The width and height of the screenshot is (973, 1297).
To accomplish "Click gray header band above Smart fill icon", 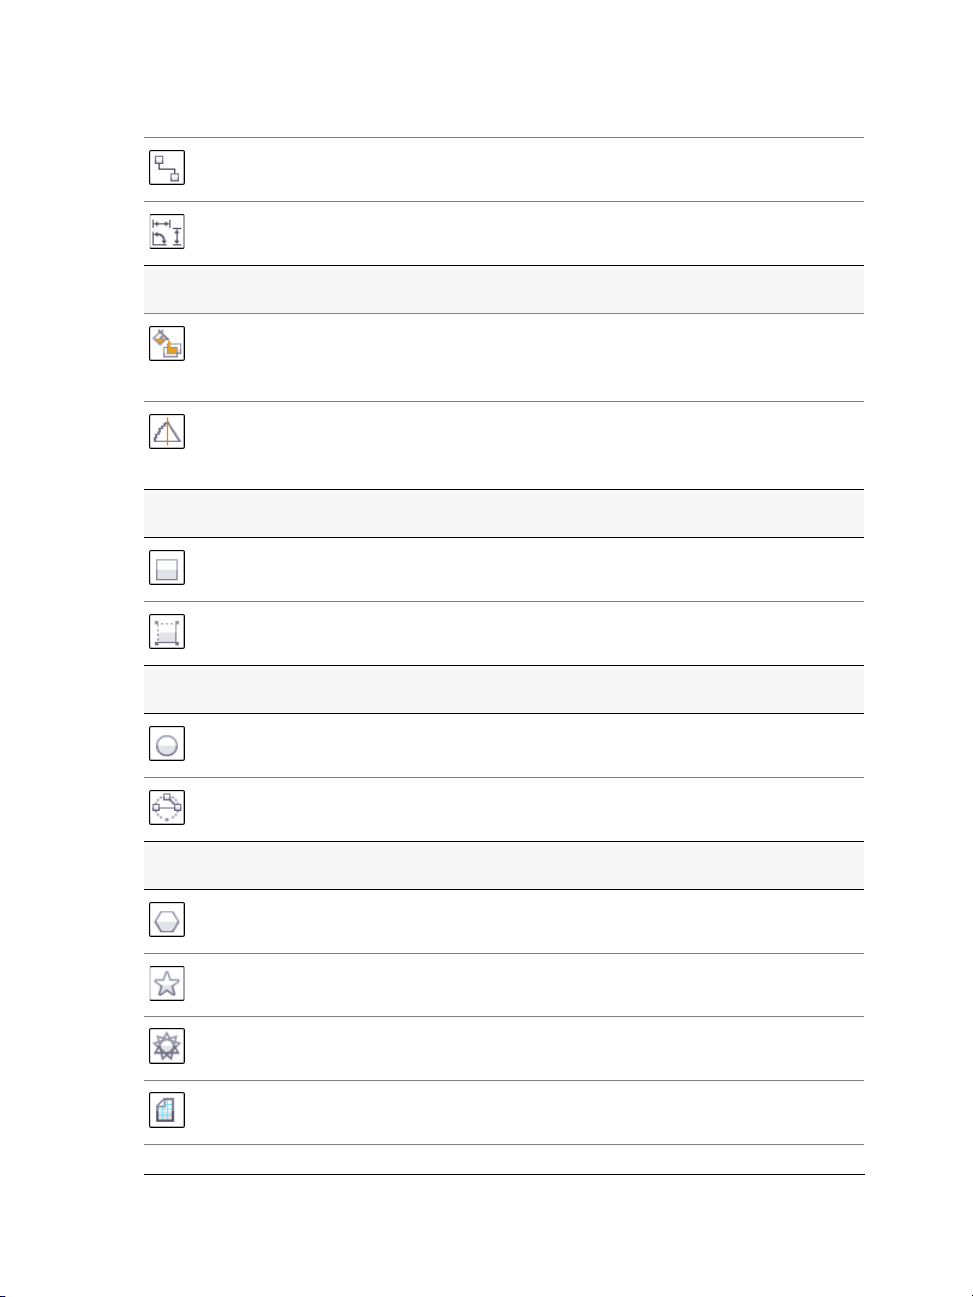I will coord(504,290).
